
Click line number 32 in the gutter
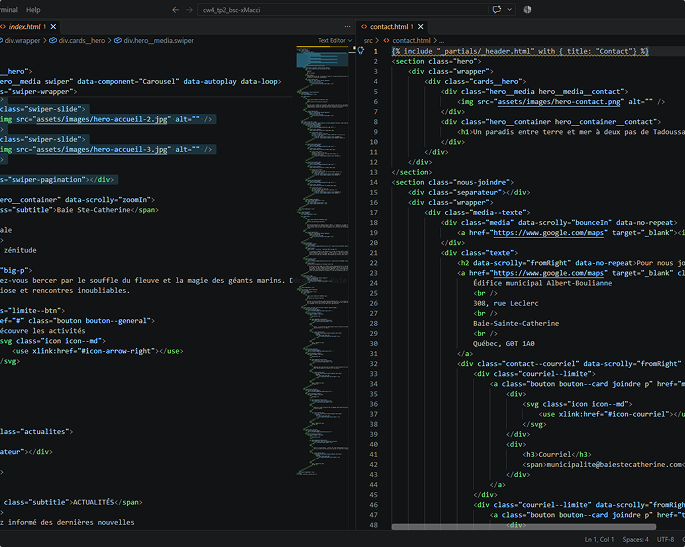[x=374, y=364]
